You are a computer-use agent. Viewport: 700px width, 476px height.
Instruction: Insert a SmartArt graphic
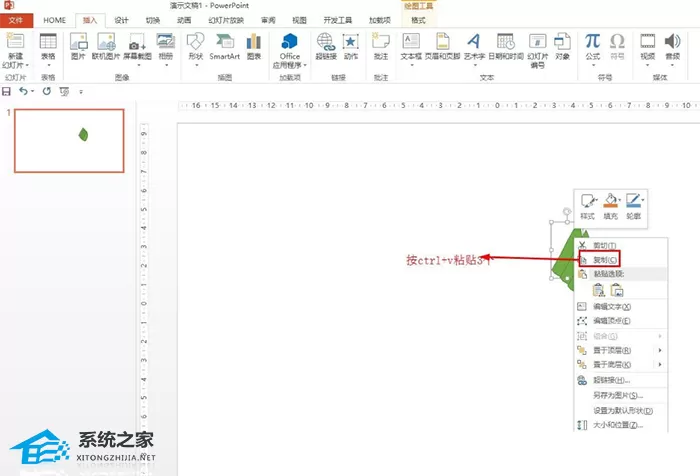point(225,47)
